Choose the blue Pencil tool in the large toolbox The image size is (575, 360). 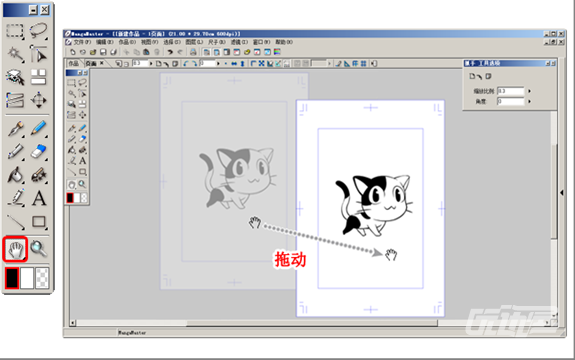tap(39, 128)
